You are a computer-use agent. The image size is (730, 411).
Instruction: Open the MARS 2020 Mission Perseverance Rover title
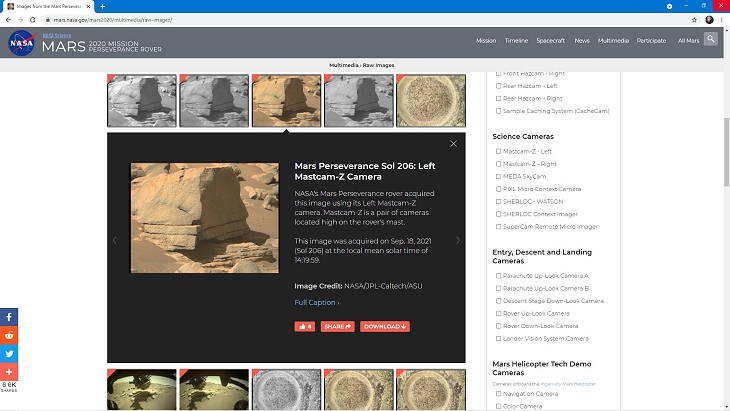102,46
